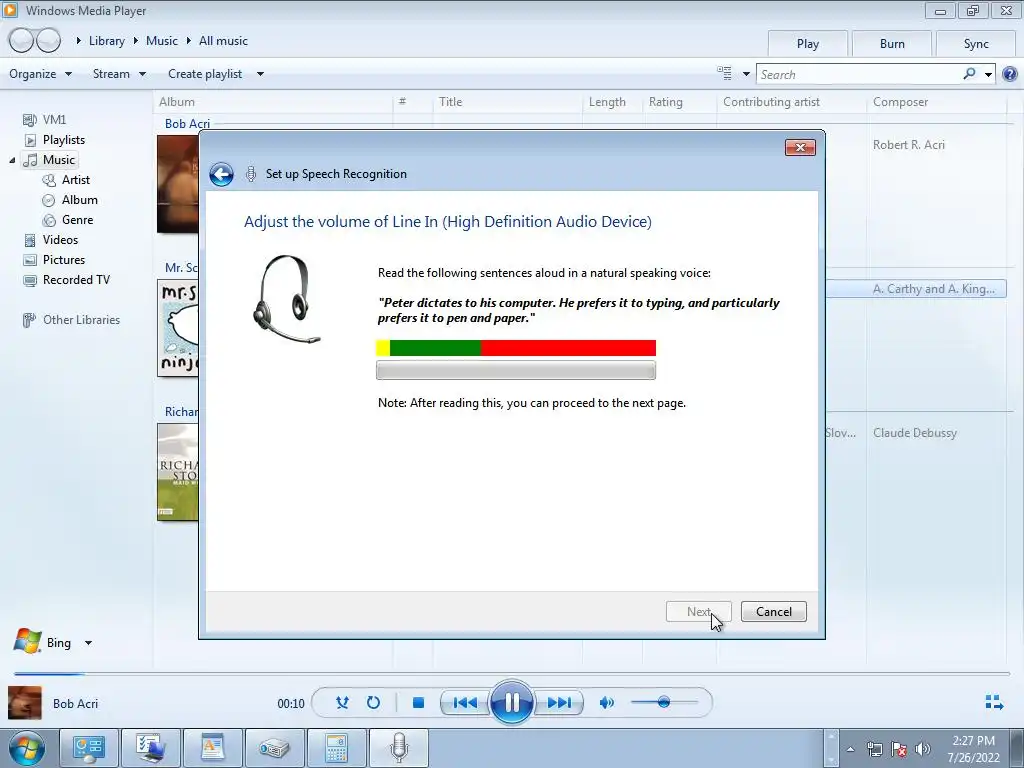
Task: Click the system tray volume icon
Action: 923,749
